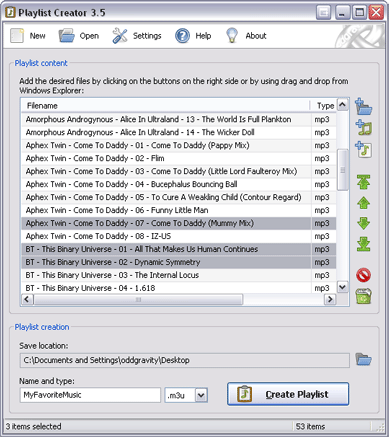This screenshot has height=437, width=389.
Task: Click the MyFavoriteMusic name field
Action: click(x=90, y=395)
